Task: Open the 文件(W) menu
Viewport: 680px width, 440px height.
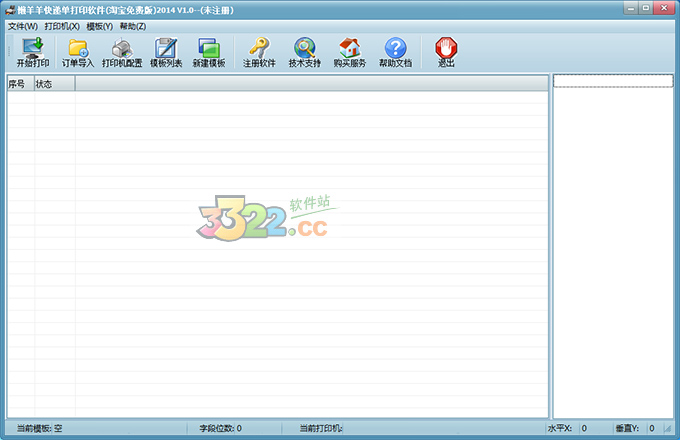Action: tap(22, 26)
